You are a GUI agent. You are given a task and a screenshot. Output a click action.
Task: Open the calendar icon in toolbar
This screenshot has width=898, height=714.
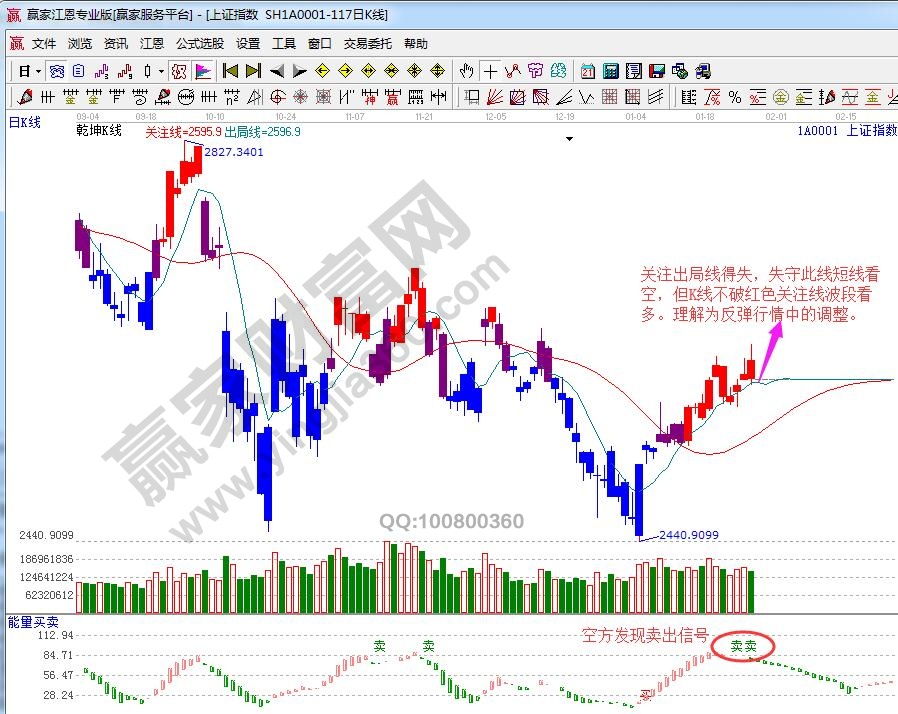tap(587, 71)
